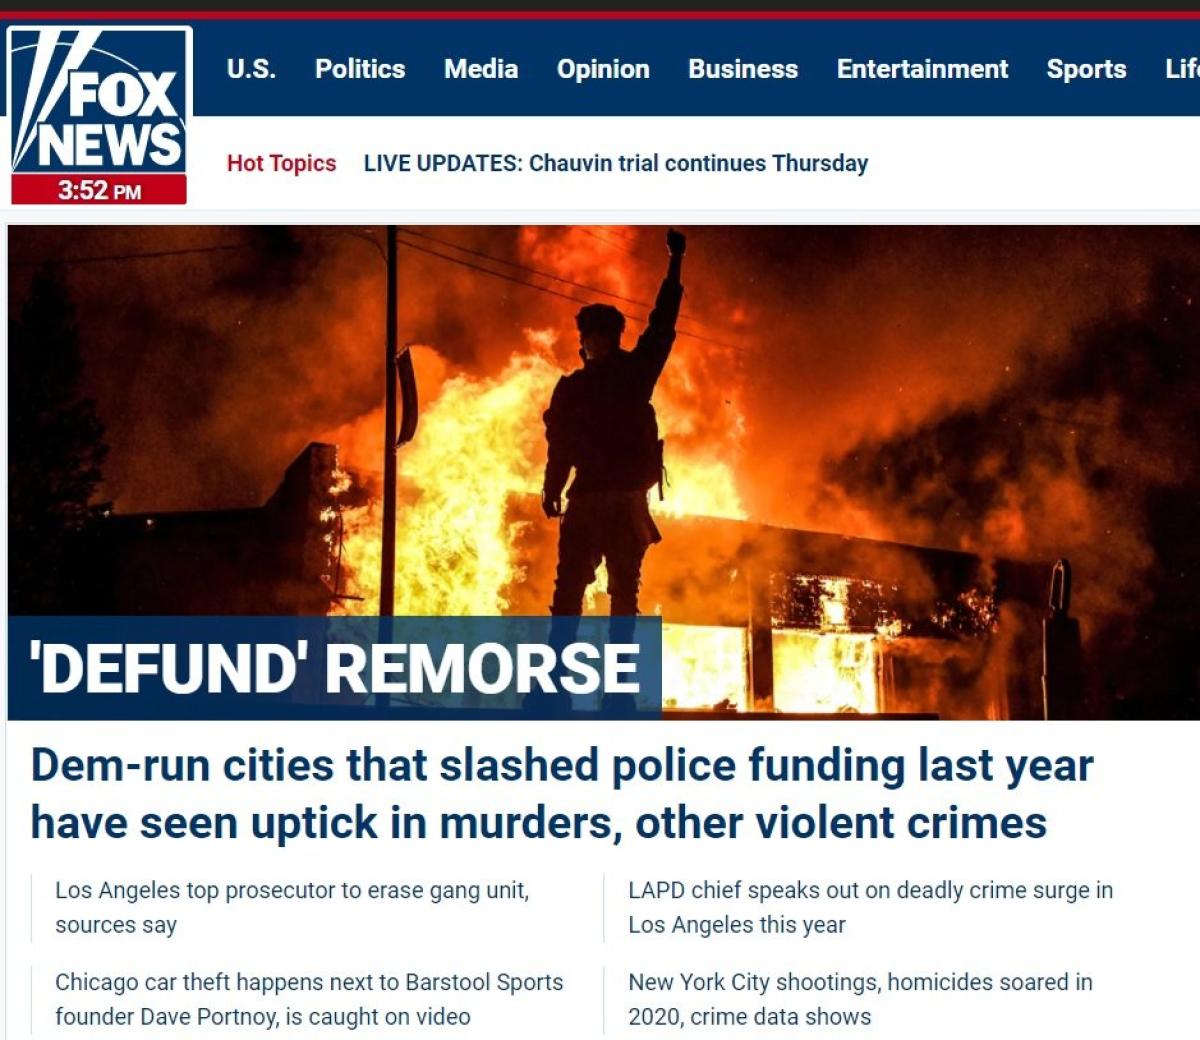Open the partially visible Lifestyle menu item
The height and width of the screenshot is (1040, 1200).
[x=1182, y=69]
